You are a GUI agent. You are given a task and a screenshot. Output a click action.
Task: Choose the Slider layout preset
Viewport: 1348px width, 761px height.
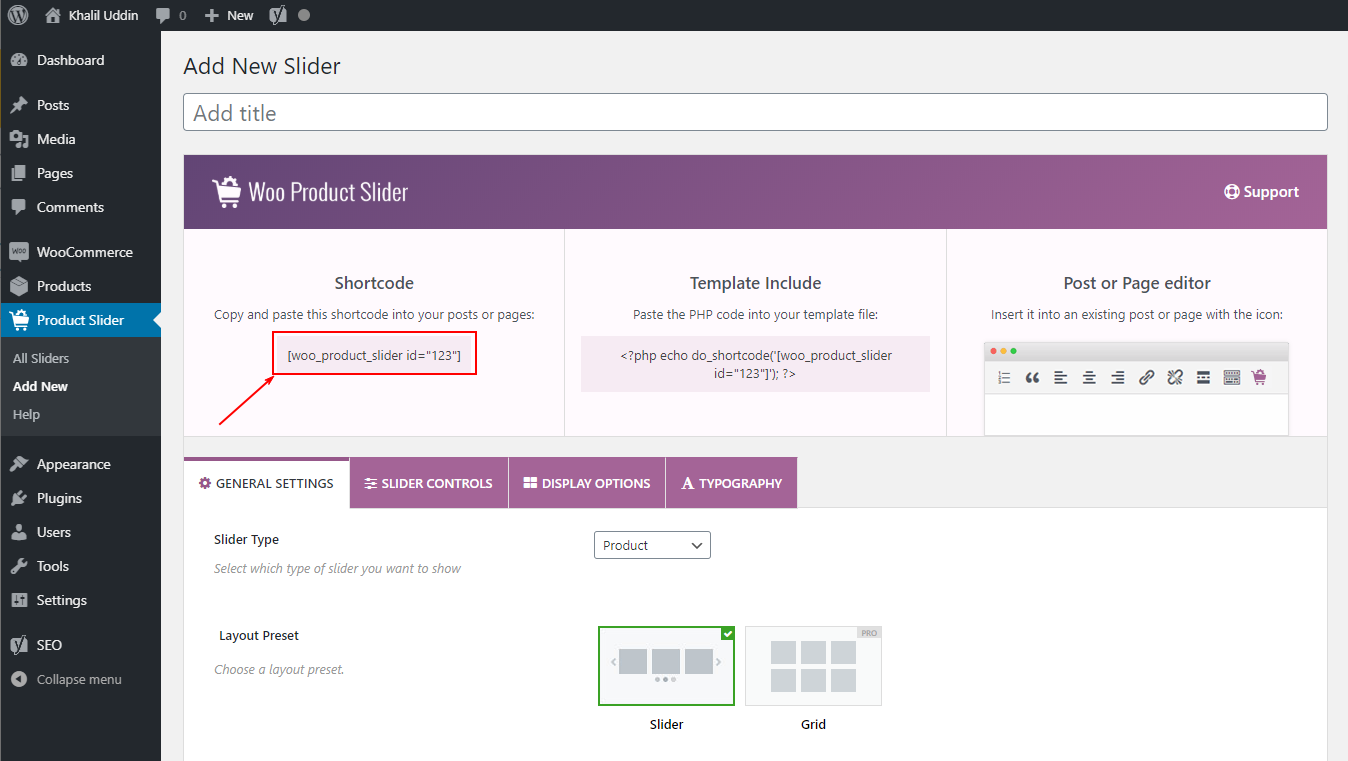click(666, 666)
